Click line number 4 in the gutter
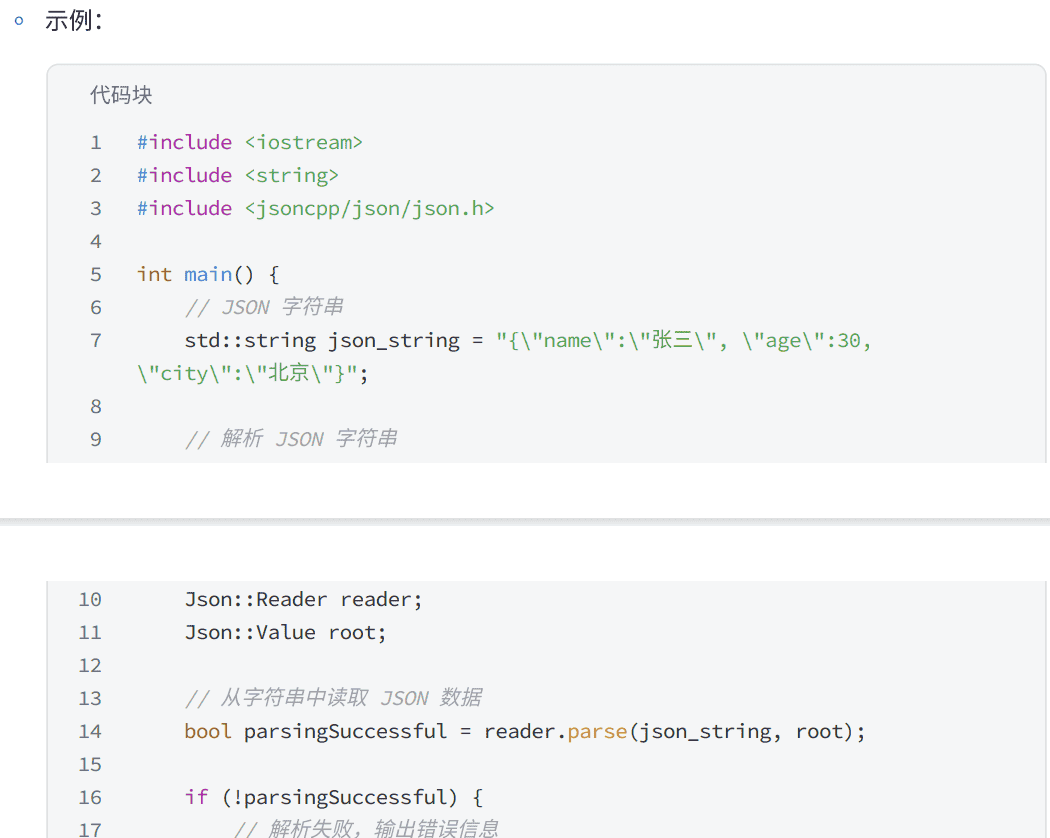The width and height of the screenshot is (1050, 838). 96,241
